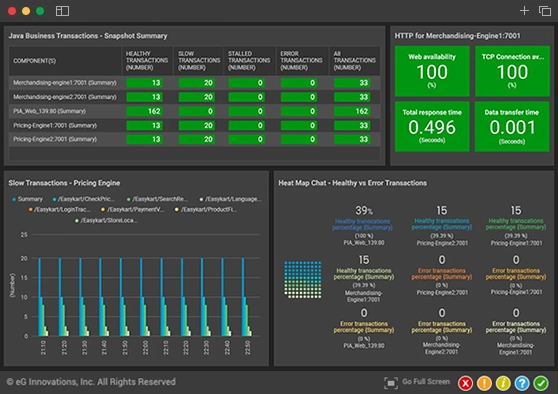Open the Web availability 100% tile
The image size is (558, 394).
tap(432, 71)
